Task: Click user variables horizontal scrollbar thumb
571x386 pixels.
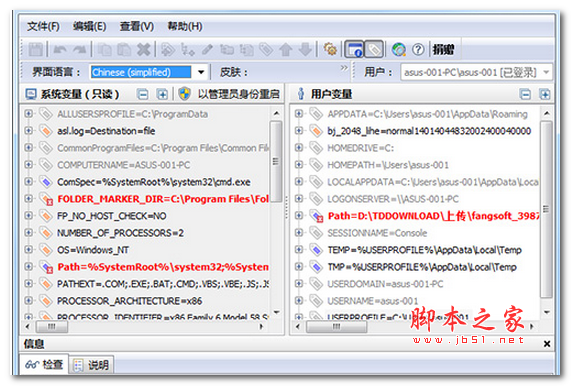Action: (x=336, y=326)
